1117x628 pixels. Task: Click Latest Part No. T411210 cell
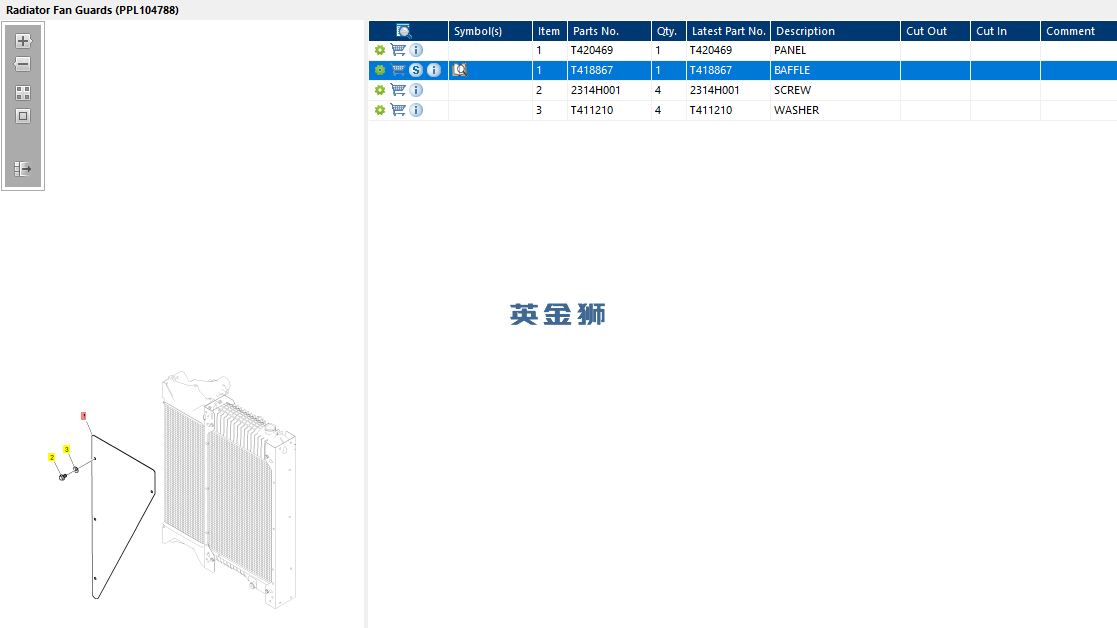tap(728, 110)
